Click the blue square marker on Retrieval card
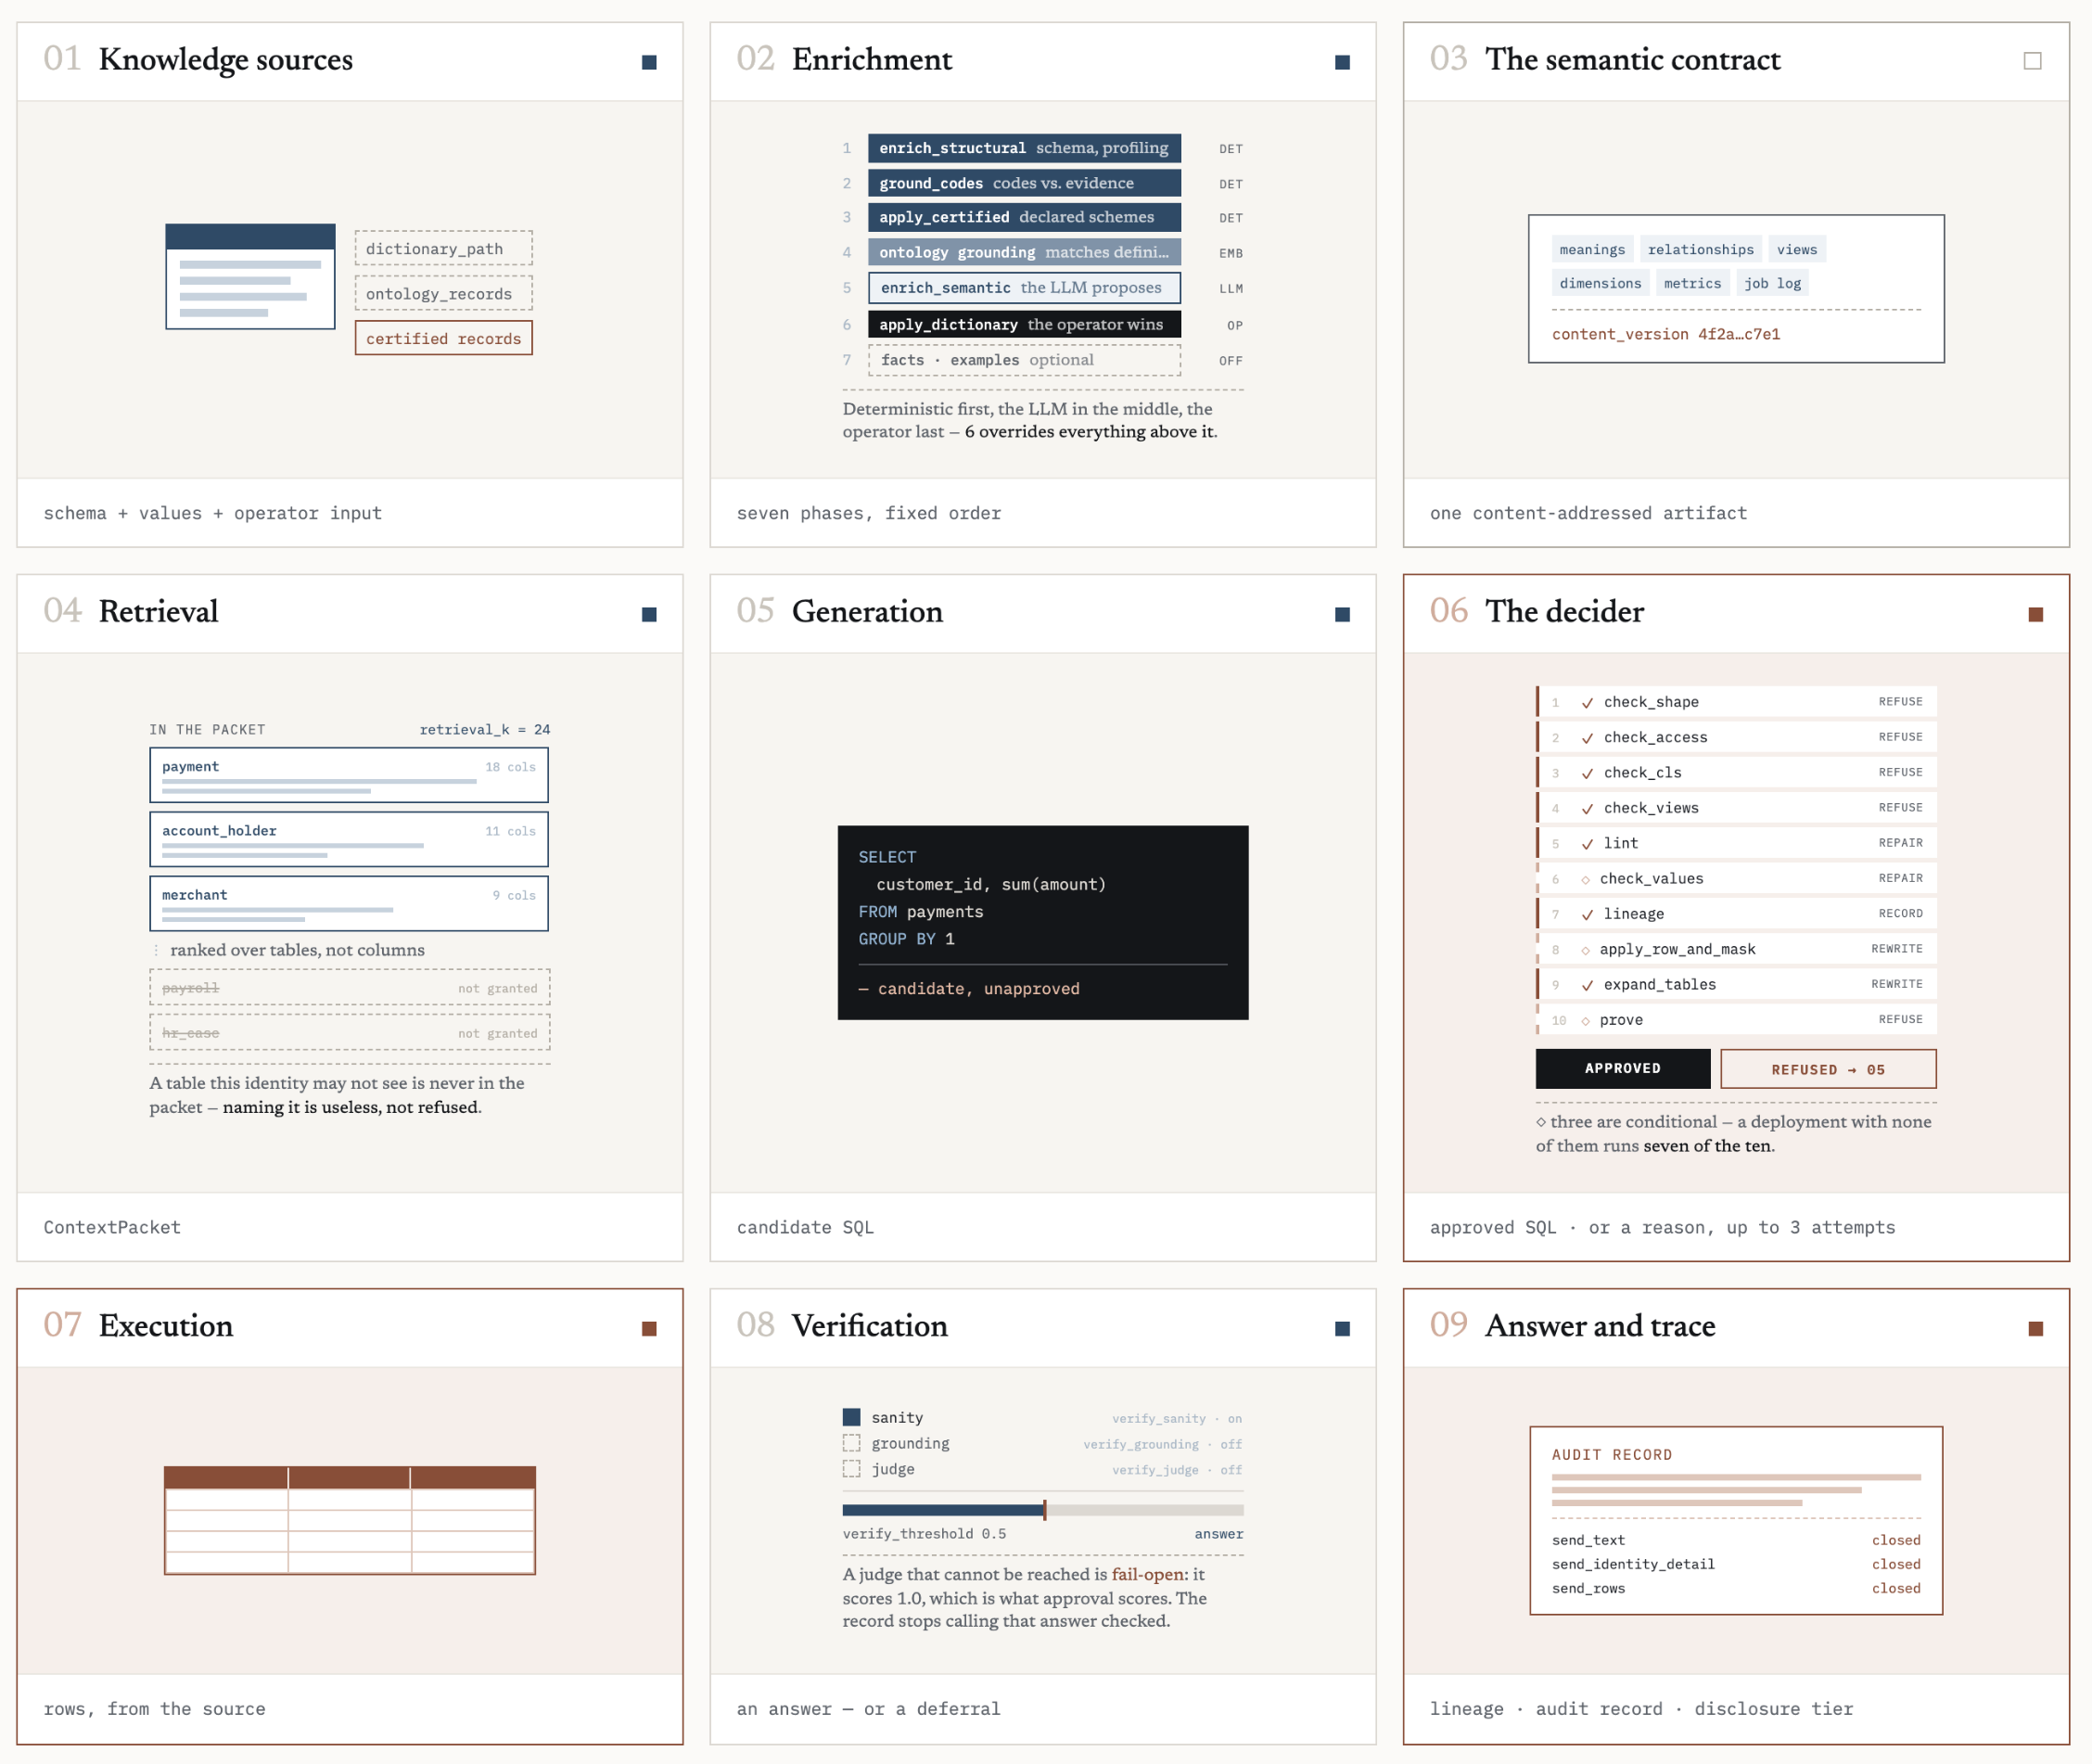Viewport: 2092px width, 1764px height. click(649, 614)
